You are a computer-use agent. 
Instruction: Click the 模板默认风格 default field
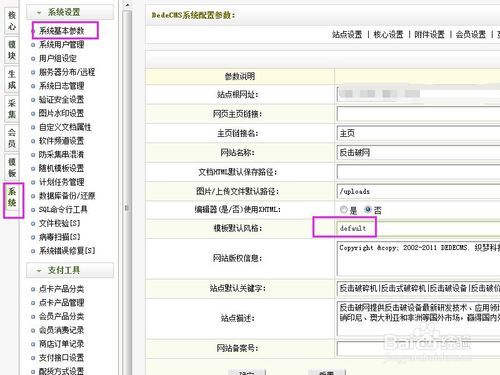coord(418,228)
